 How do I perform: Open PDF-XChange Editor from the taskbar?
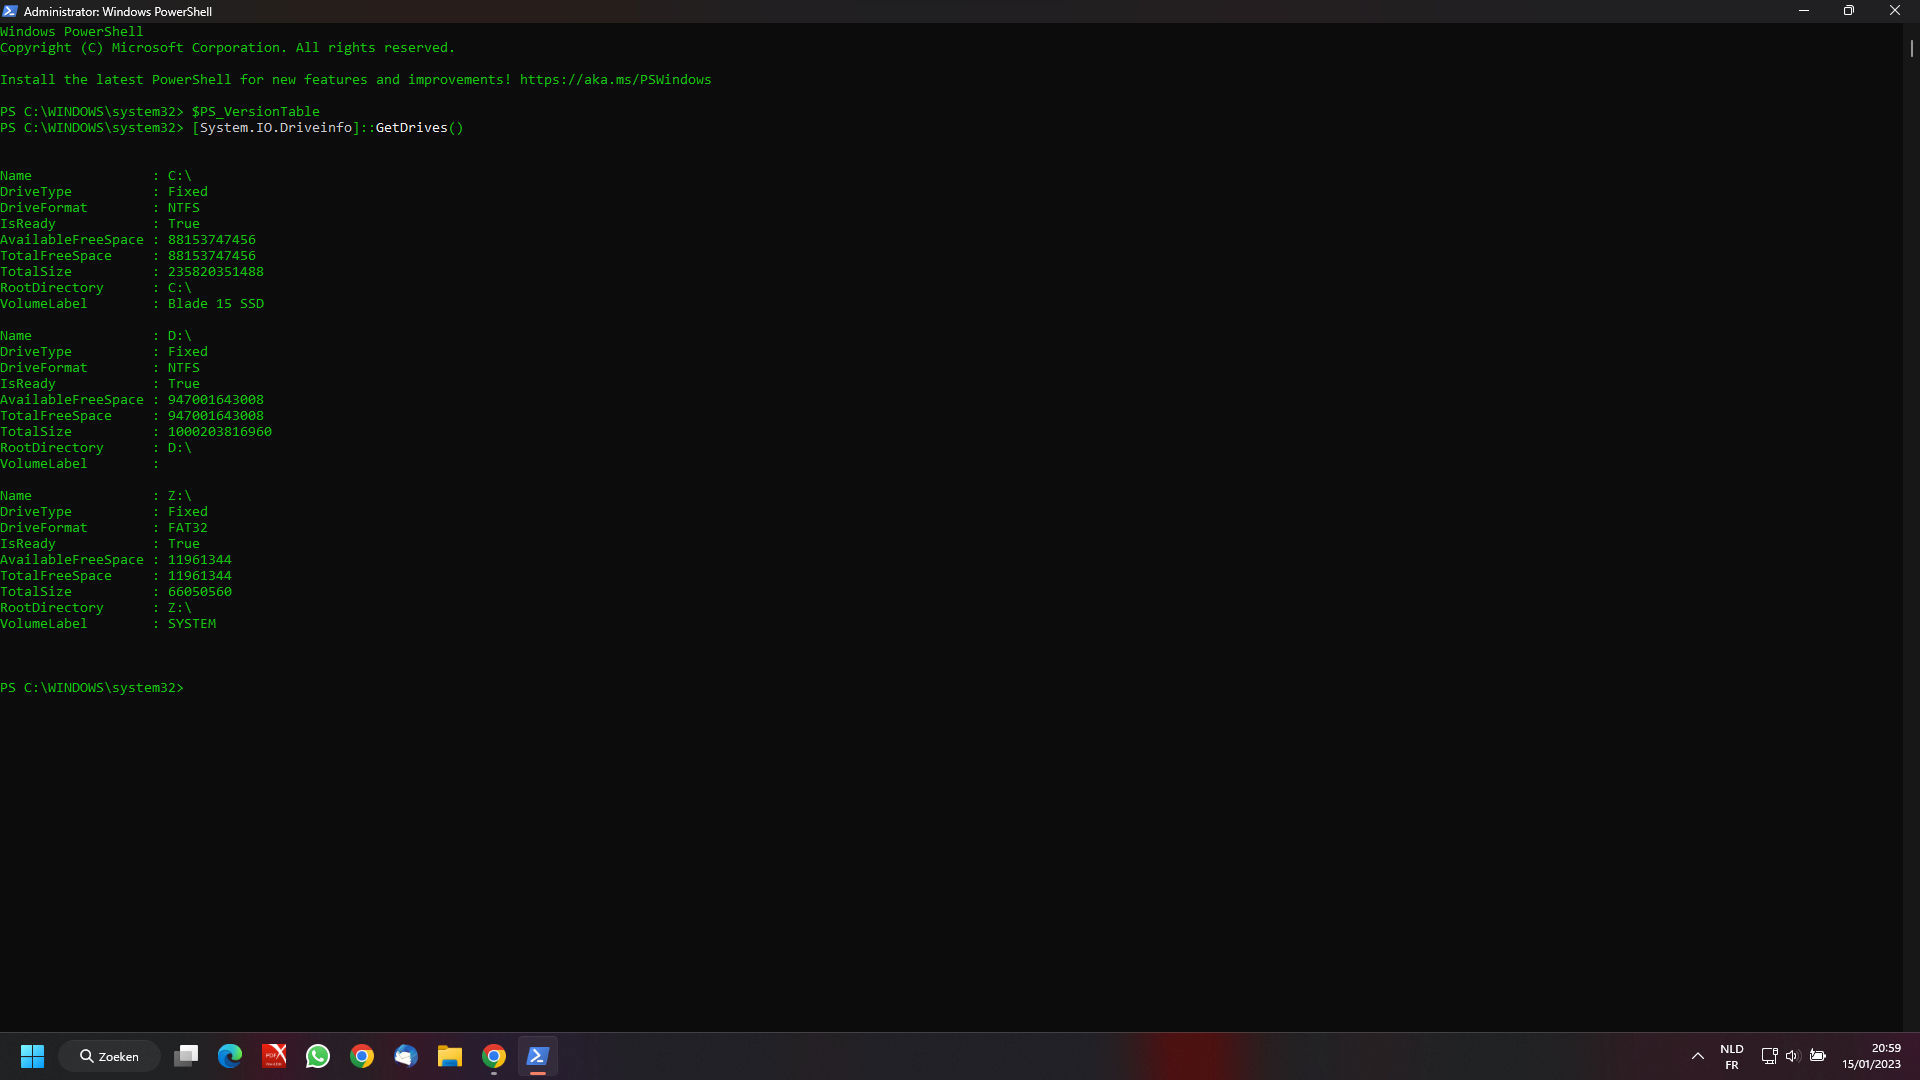coord(274,1056)
